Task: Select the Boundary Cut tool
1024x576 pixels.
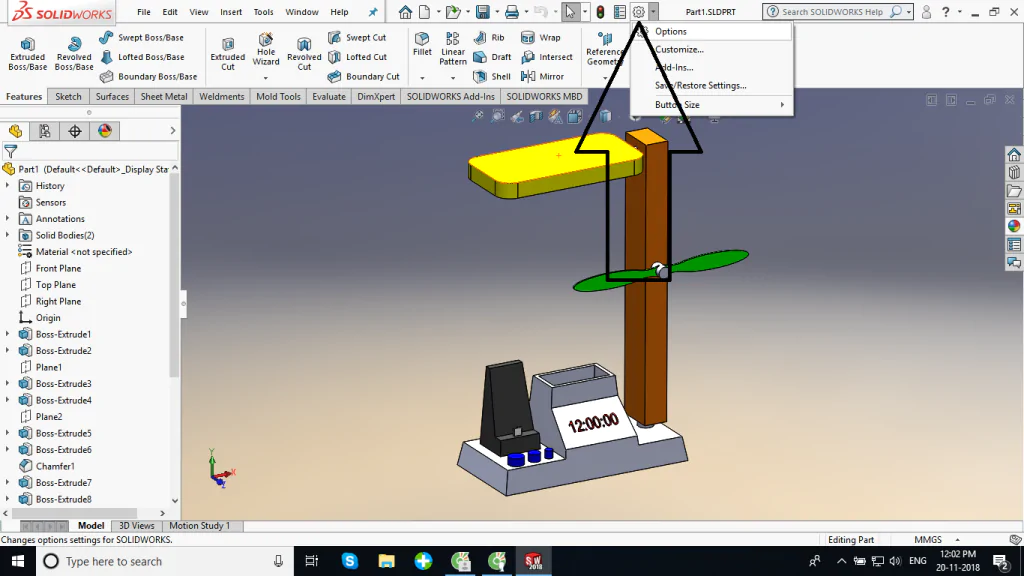Action: 364,76
